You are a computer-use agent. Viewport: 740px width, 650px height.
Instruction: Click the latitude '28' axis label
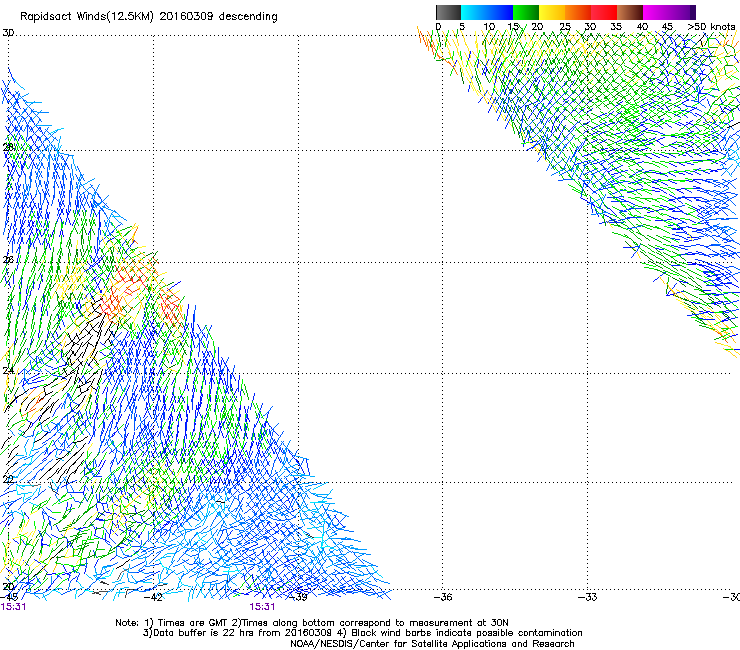[x=8, y=147]
